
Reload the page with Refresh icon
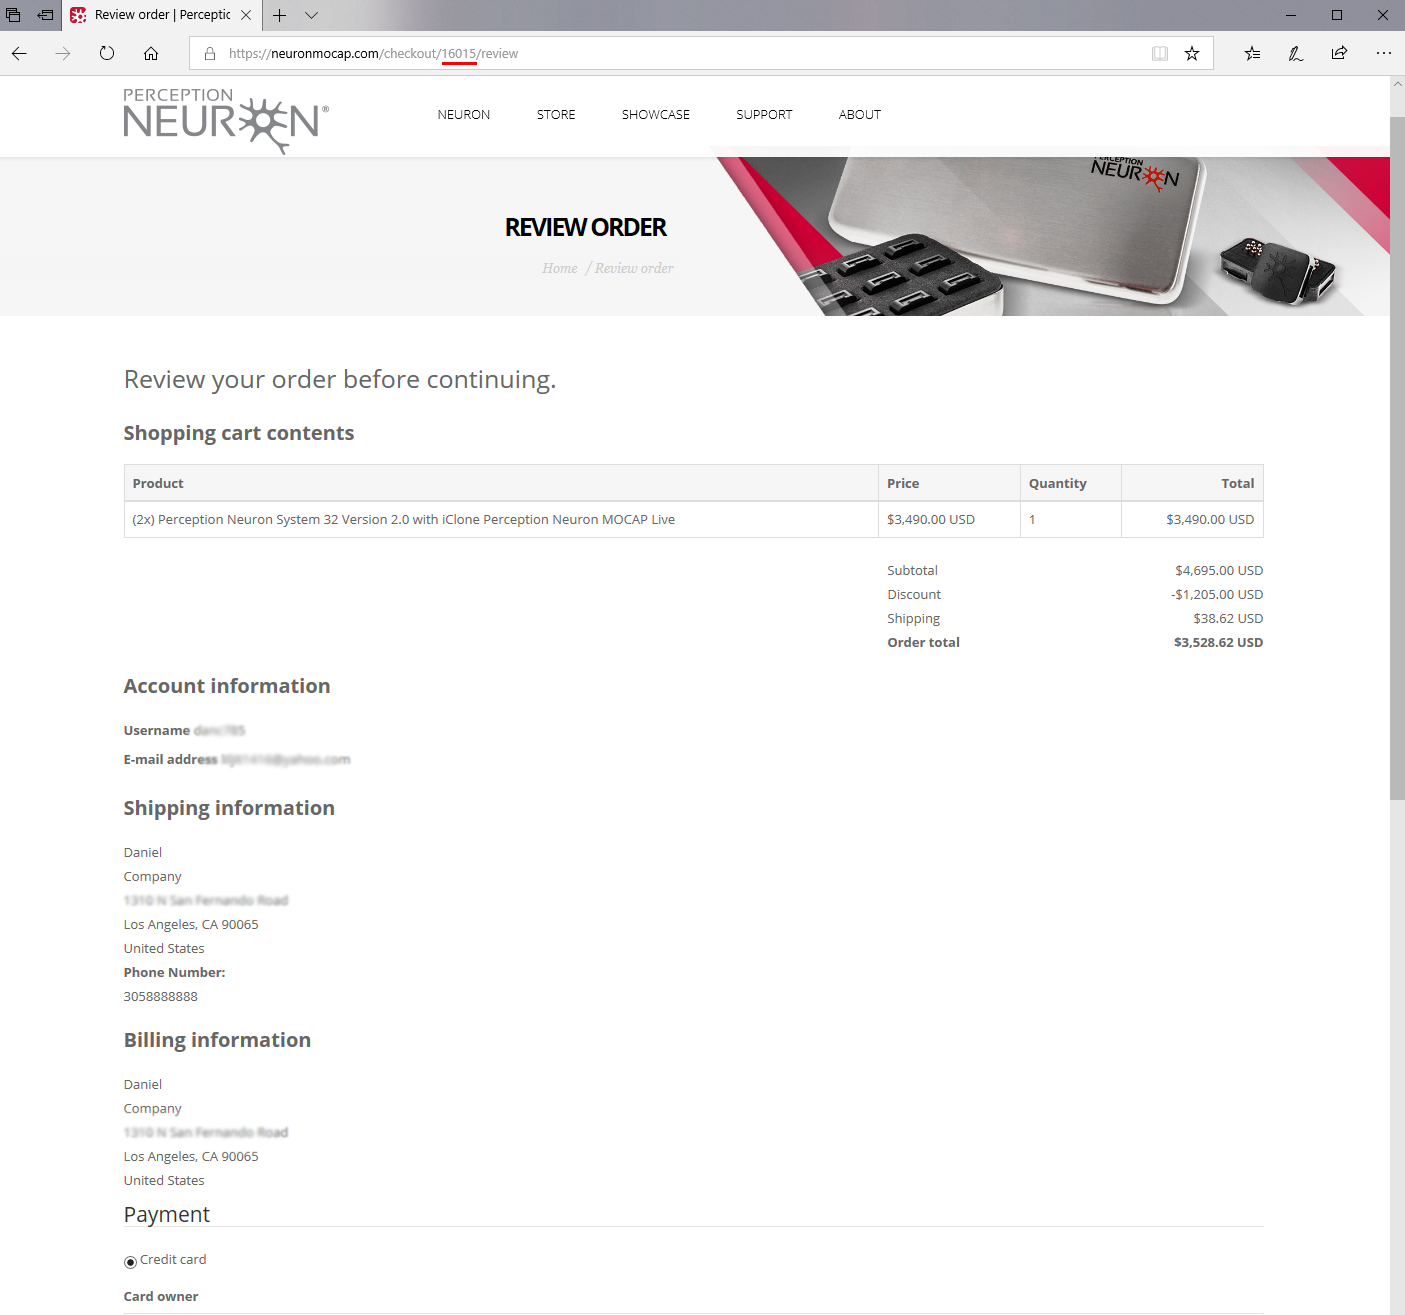[x=107, y=54]
